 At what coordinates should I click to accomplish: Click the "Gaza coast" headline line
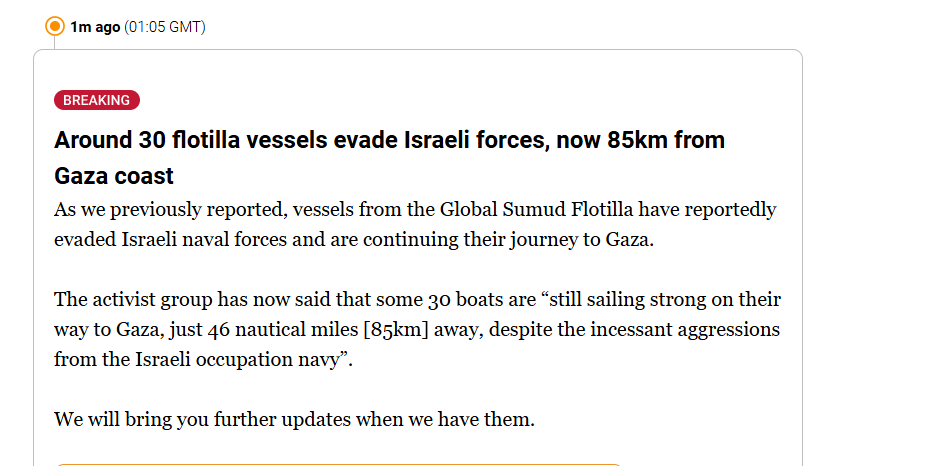114,176
